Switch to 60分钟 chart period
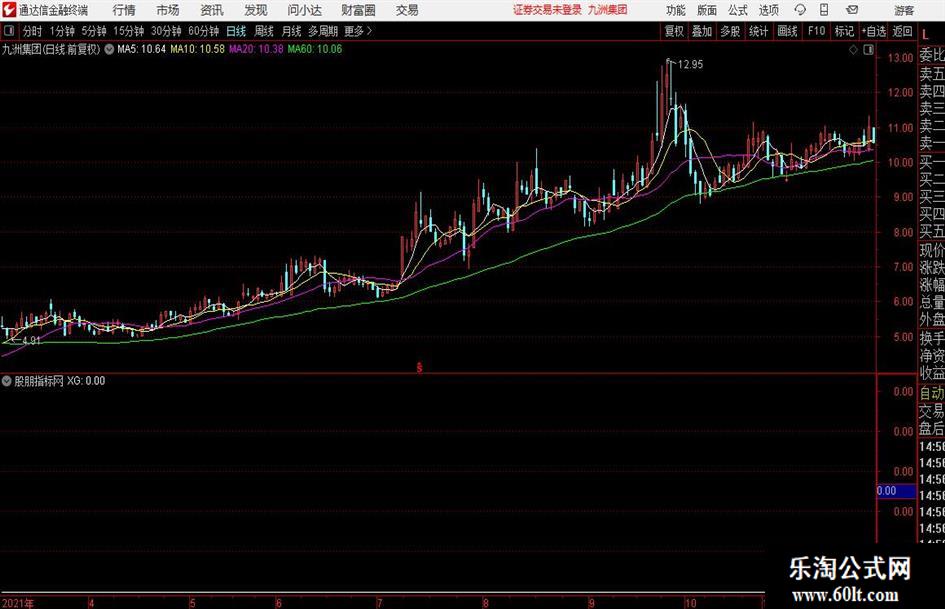Viewport: 945px width, 609px height. pos(204,31)
